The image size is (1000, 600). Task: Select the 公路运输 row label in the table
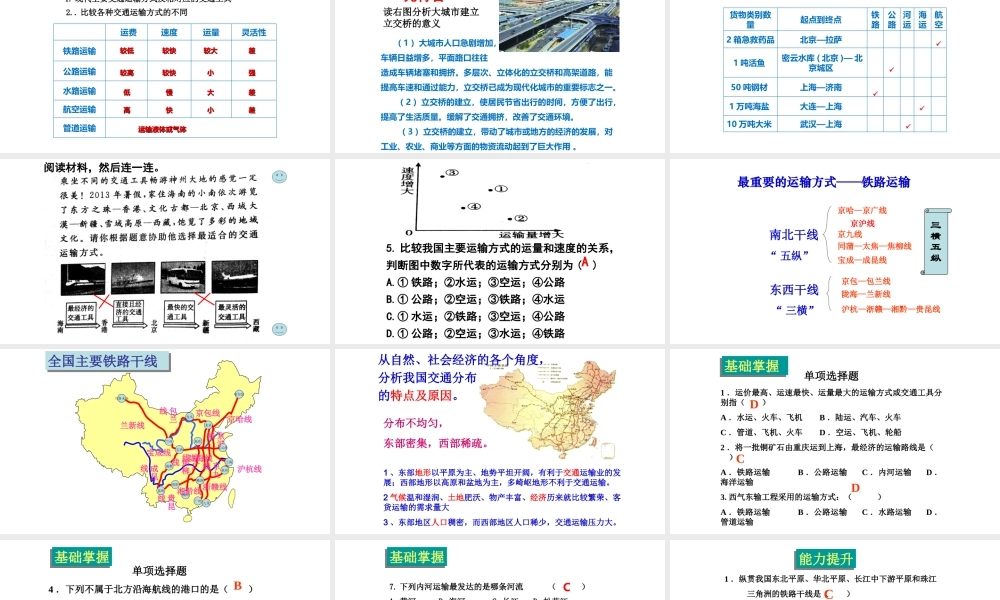pos(80,71)
